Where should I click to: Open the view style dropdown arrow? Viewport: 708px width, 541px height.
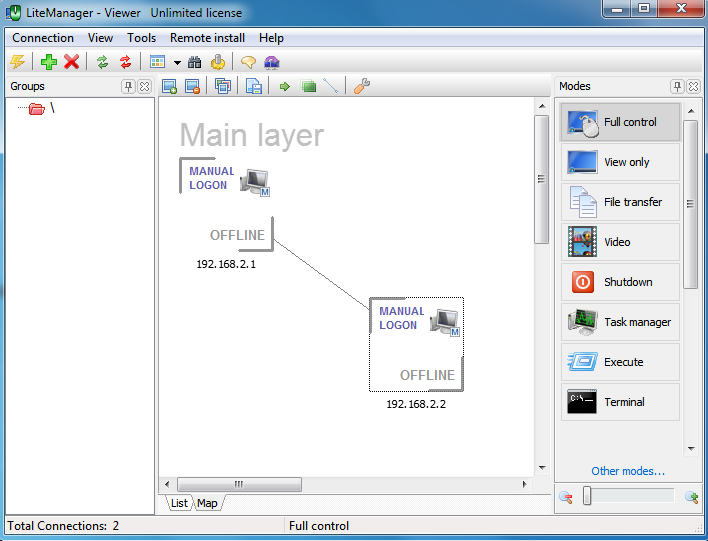tap(177, 63)
